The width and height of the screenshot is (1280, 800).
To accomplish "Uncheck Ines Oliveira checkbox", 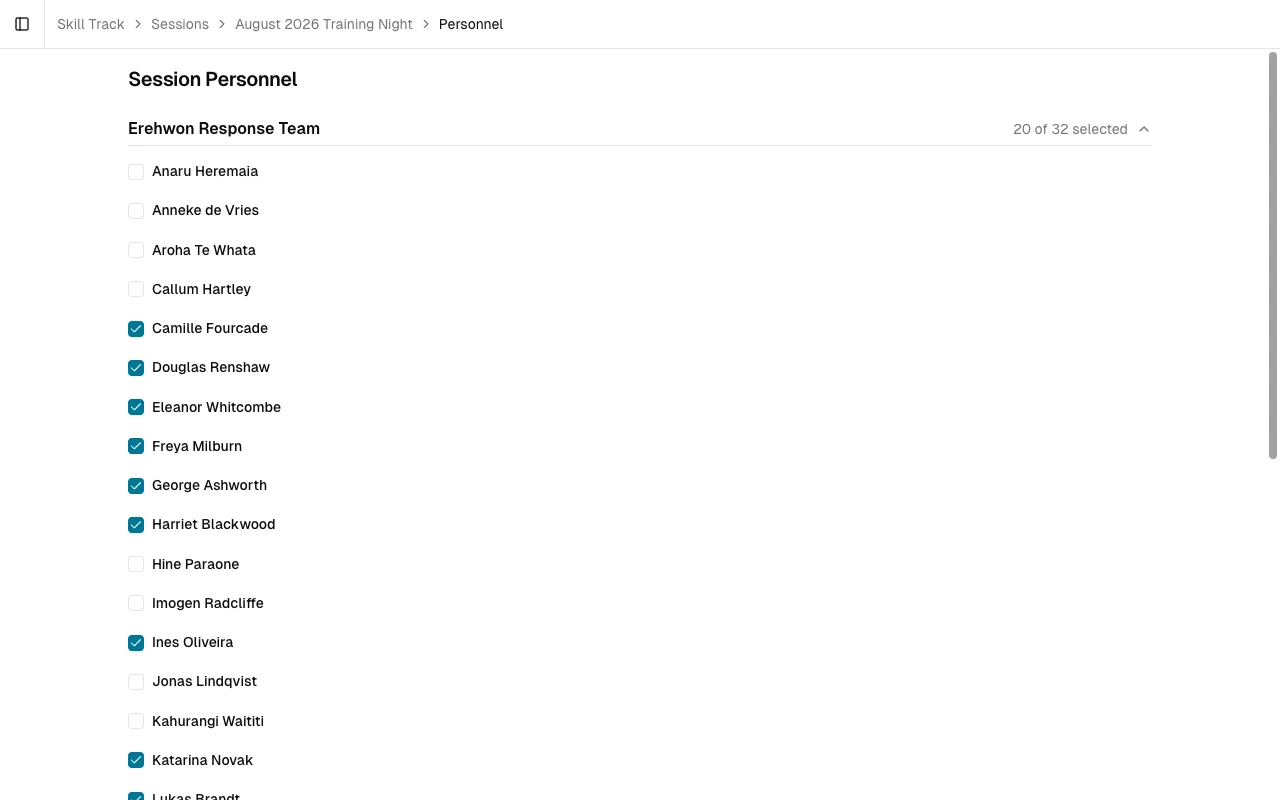I will coord(136,643).
